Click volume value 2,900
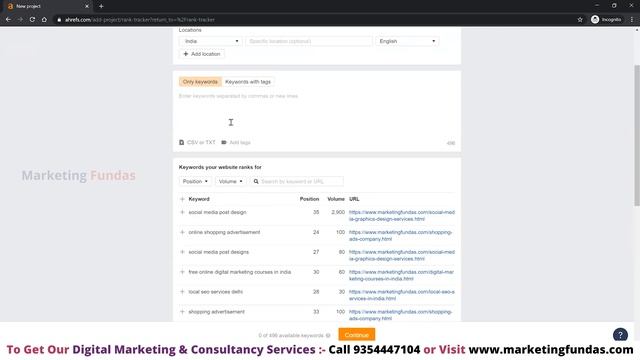This screenshot has height=360, width=640. 338,212
